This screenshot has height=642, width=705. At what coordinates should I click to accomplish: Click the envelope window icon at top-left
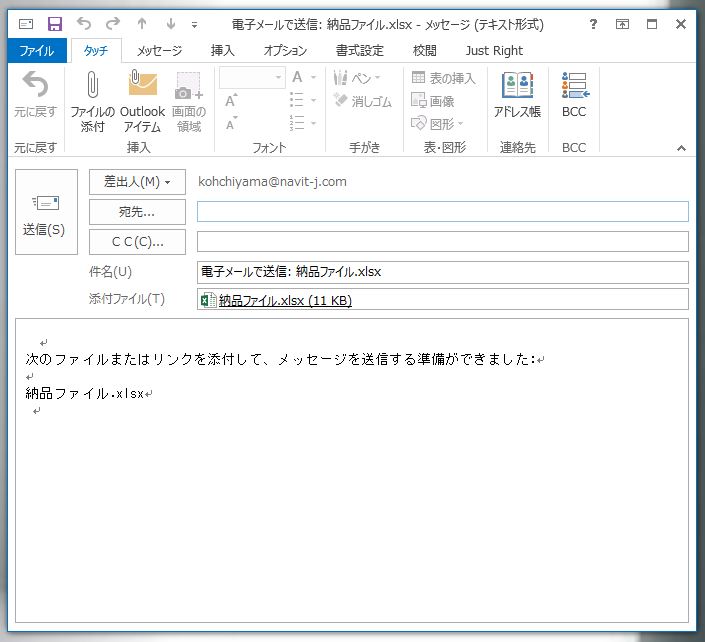pyautogui.click(x=26, y=24)
